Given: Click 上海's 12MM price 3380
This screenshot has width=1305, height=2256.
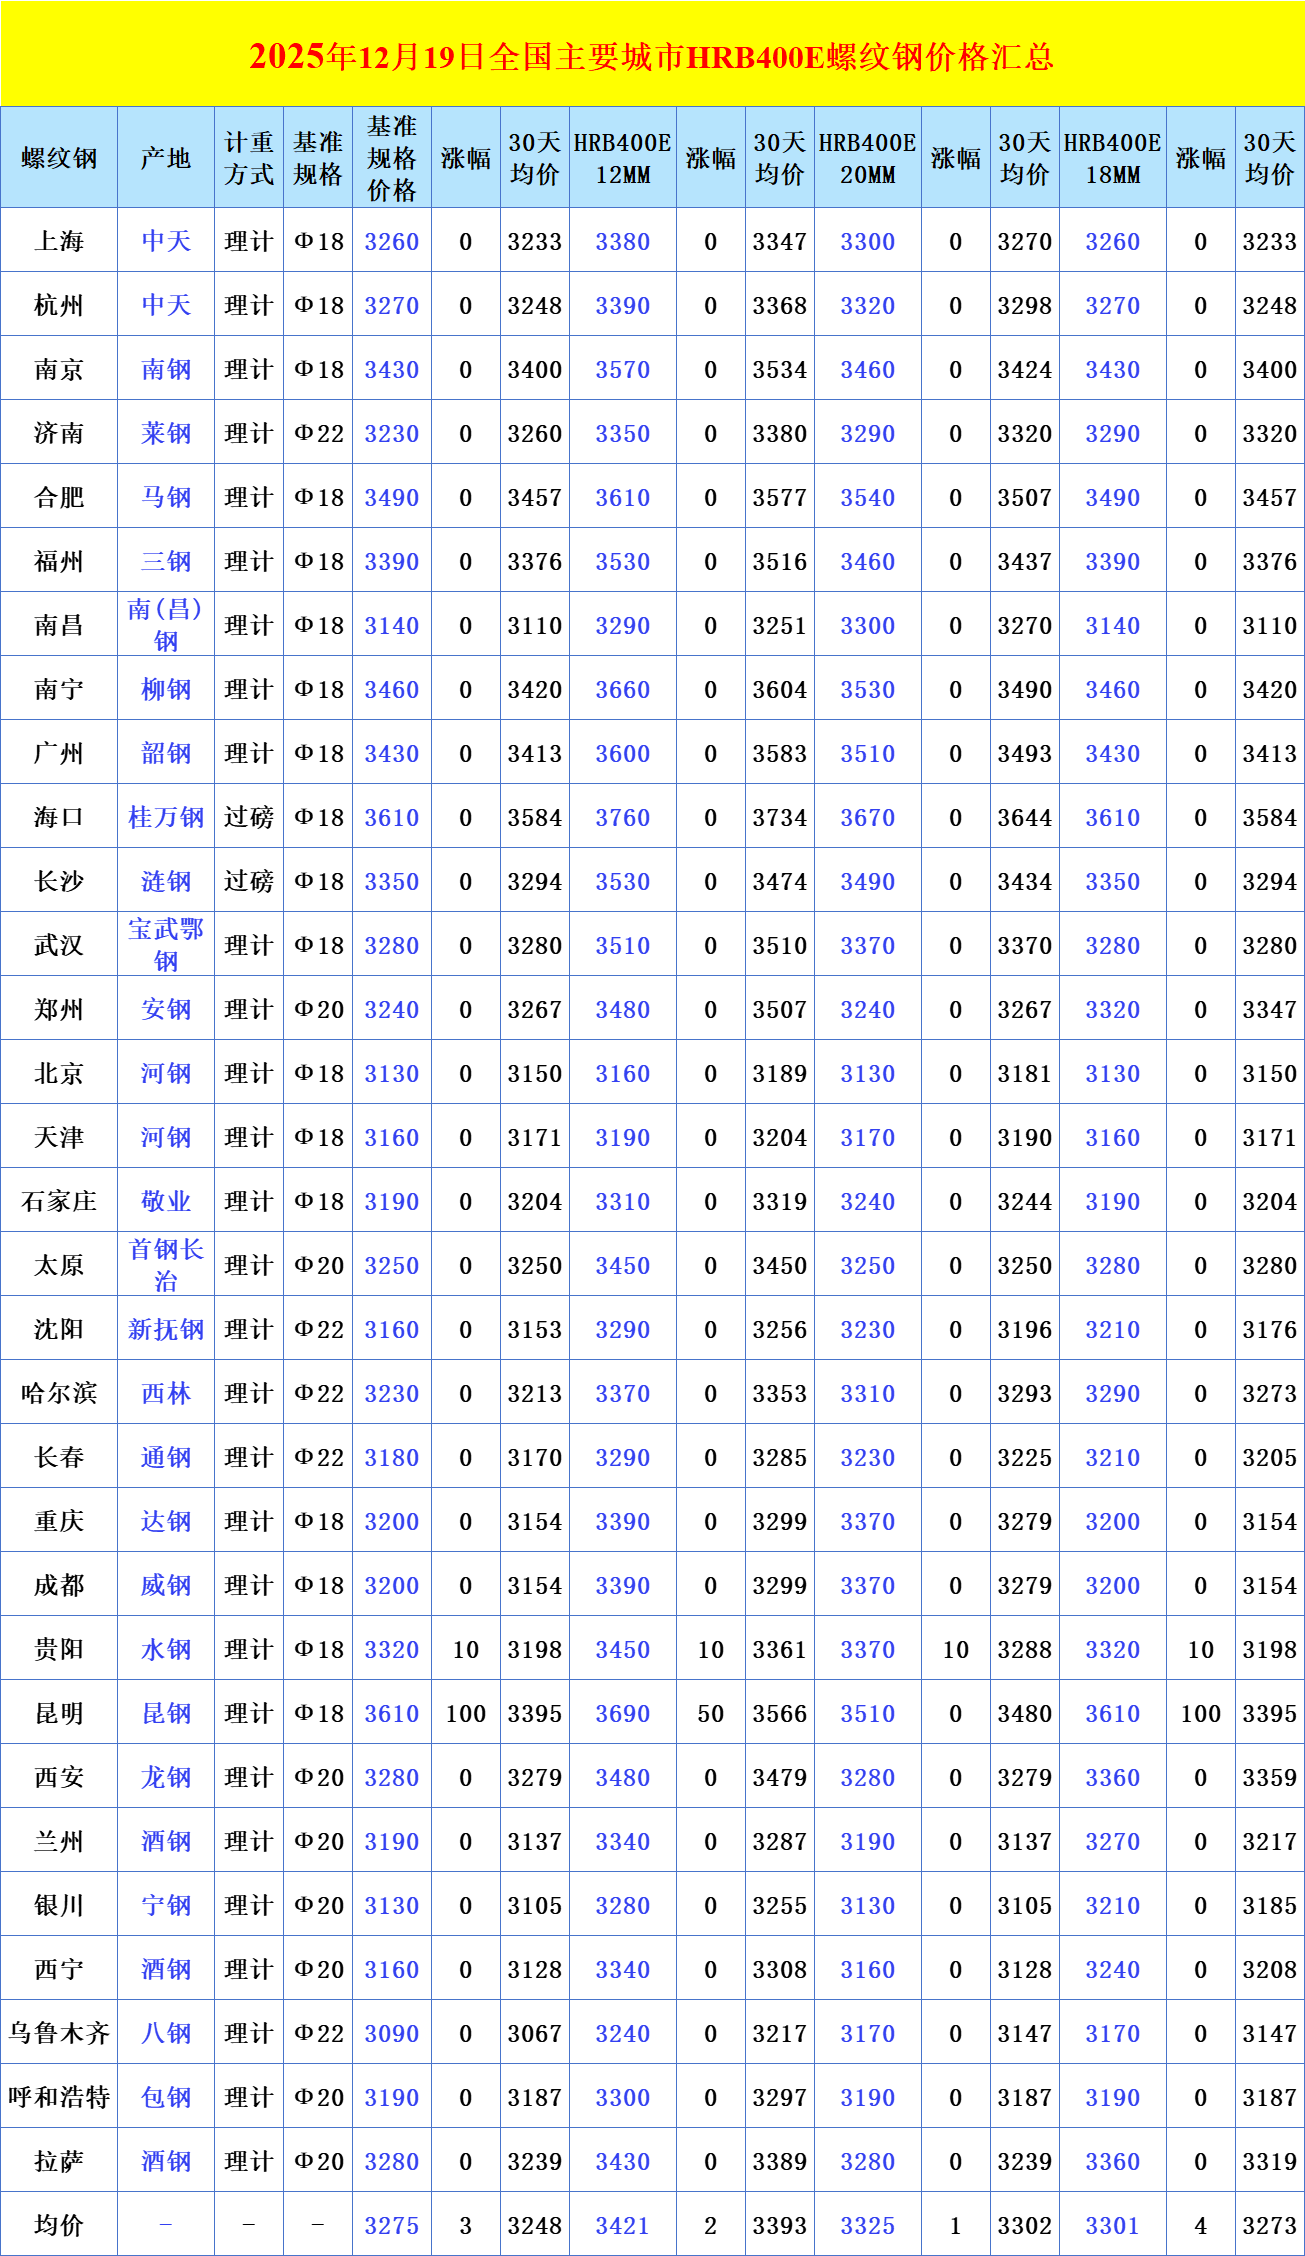Looking at the screenshot, I should click(x=623, y=242).
